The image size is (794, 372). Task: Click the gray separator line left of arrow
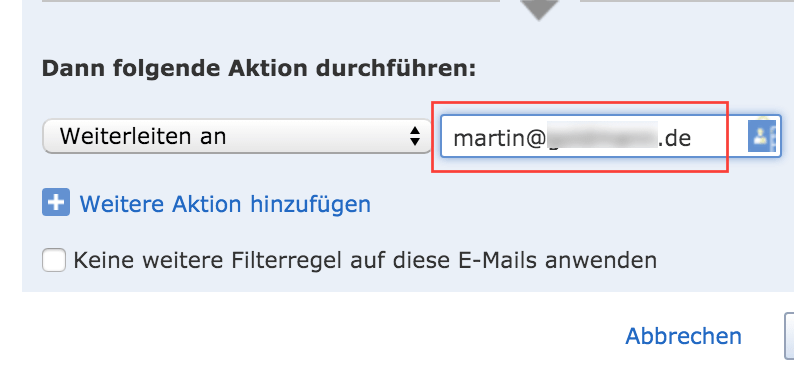271,1
